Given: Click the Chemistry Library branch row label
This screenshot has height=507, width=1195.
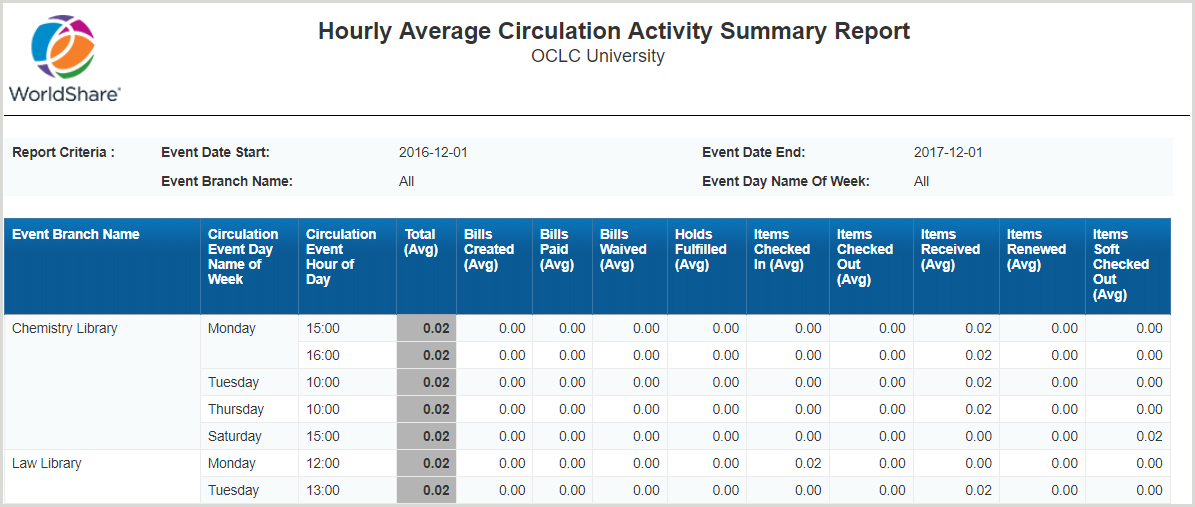Looking at the screenshot, I should [65, 329].
